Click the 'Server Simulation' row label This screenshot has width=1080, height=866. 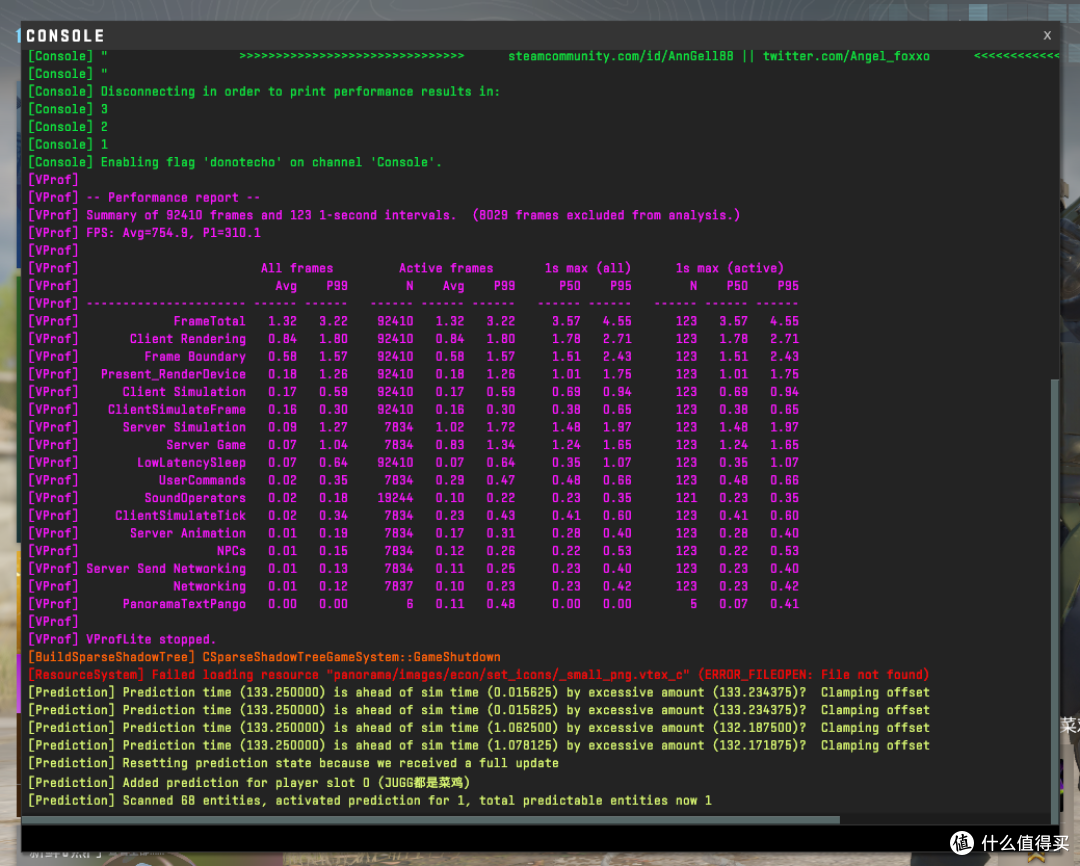point(184,427)
